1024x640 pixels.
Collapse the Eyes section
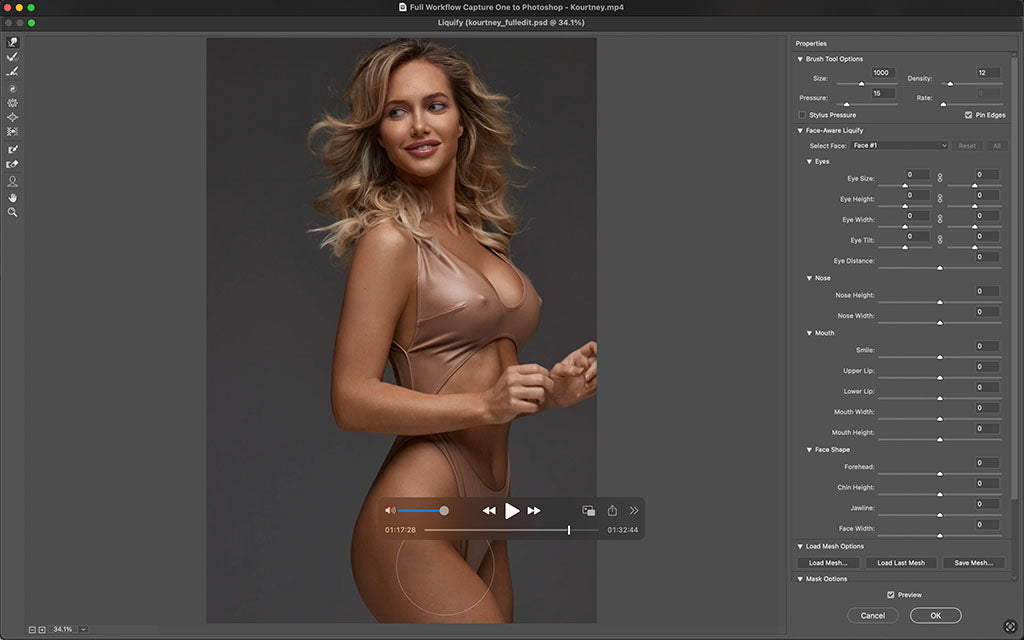pyautogui.click(x=808, y=161)
